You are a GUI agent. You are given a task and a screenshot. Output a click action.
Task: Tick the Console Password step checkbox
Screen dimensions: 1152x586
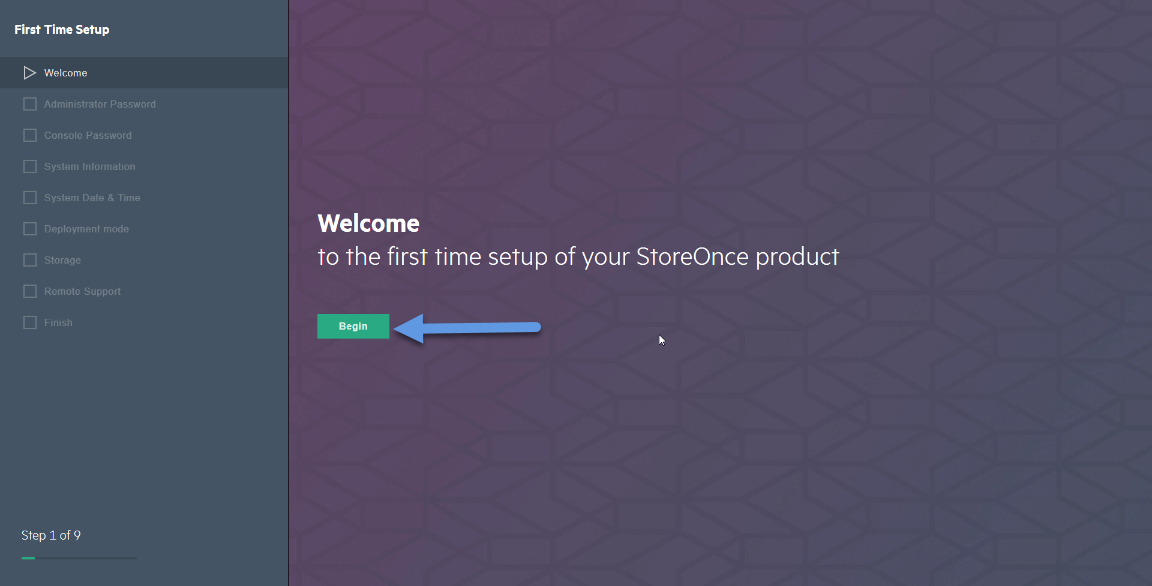tap(30, 135)
